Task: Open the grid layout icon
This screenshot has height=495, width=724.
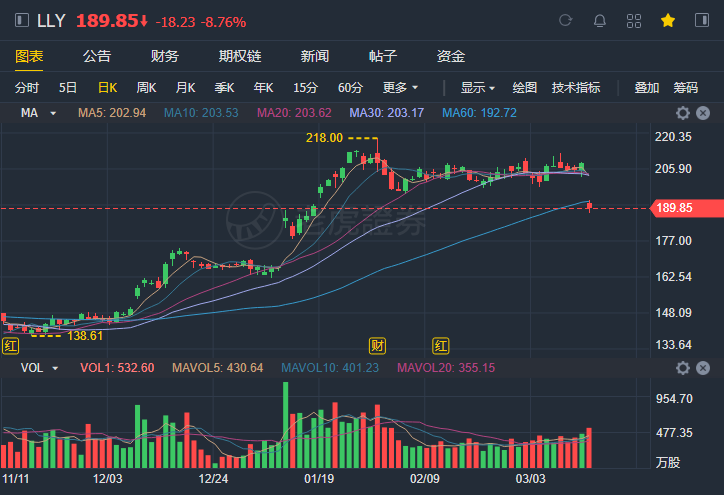Action: (633, 20)
